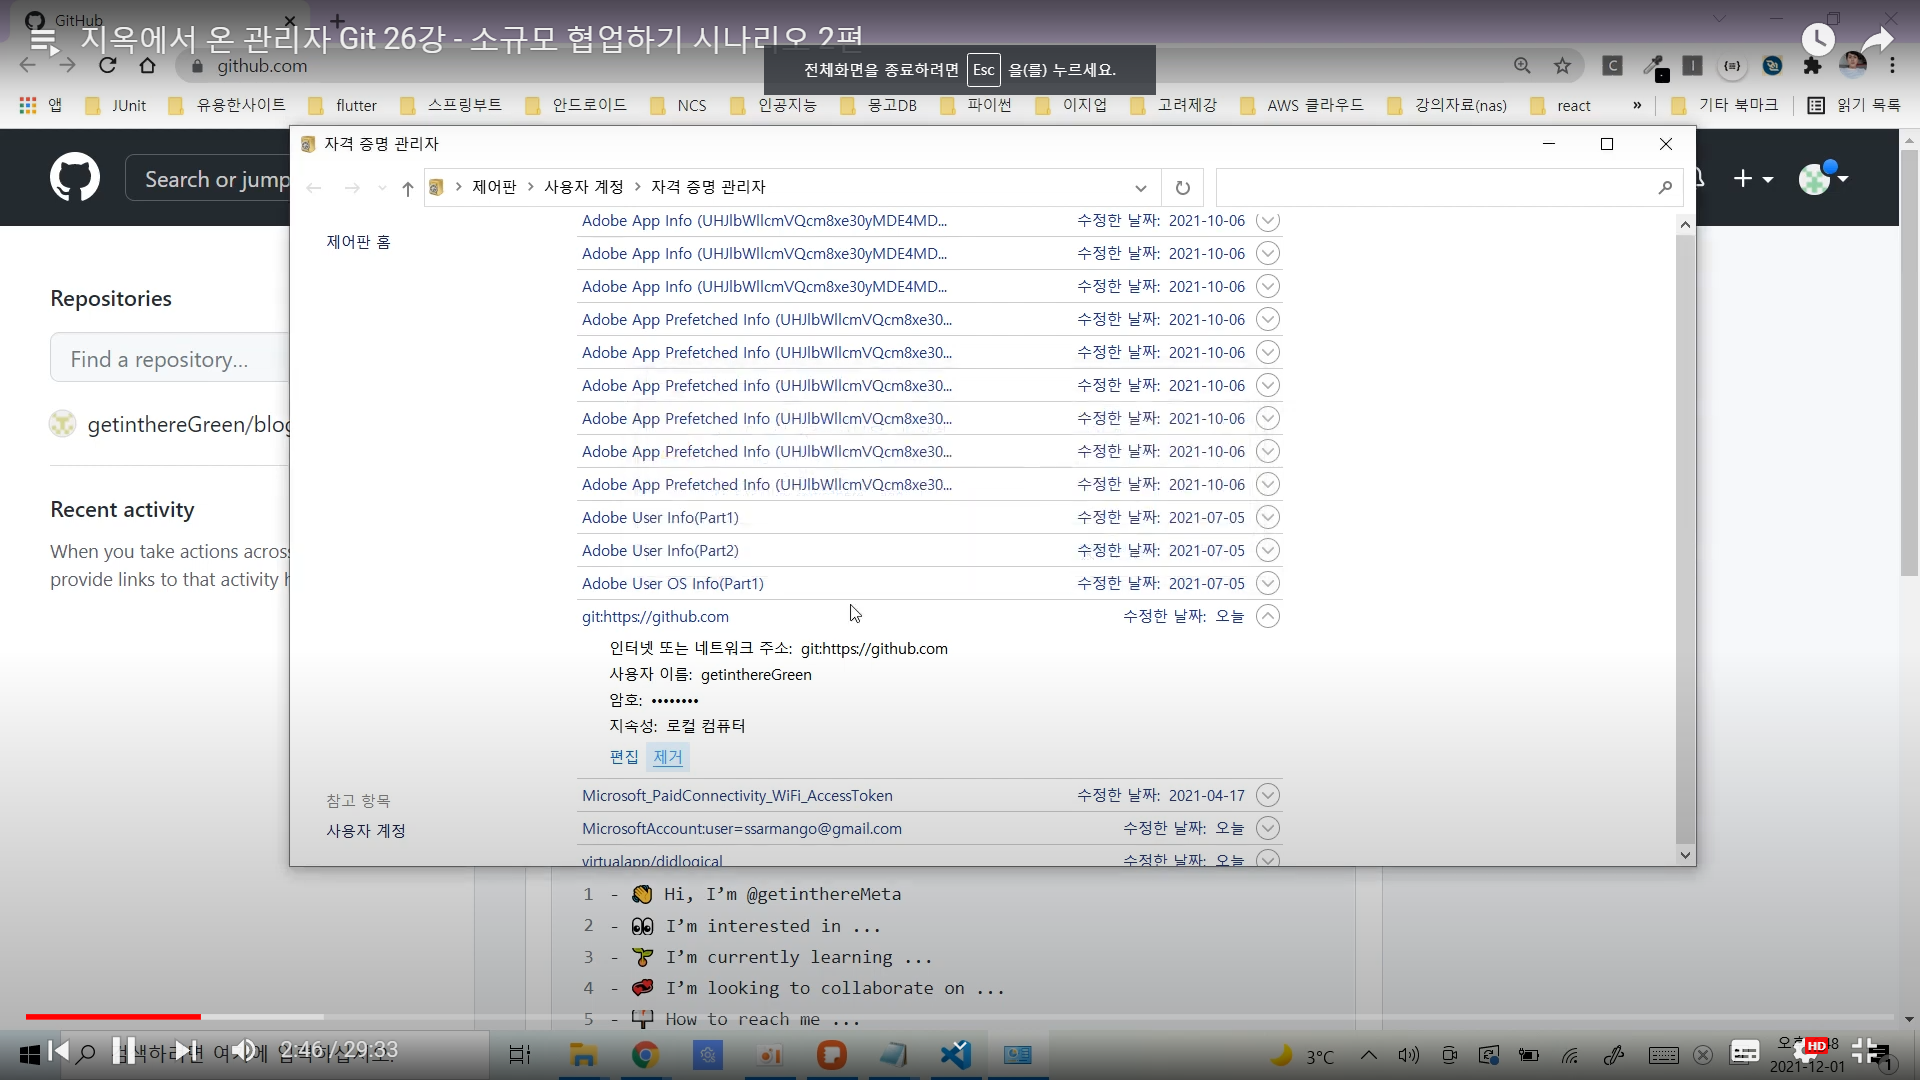Screen dimensions: 1920x1080
Task: Open File Explorer from the taskbar
Action: [x=583, y=1054]
